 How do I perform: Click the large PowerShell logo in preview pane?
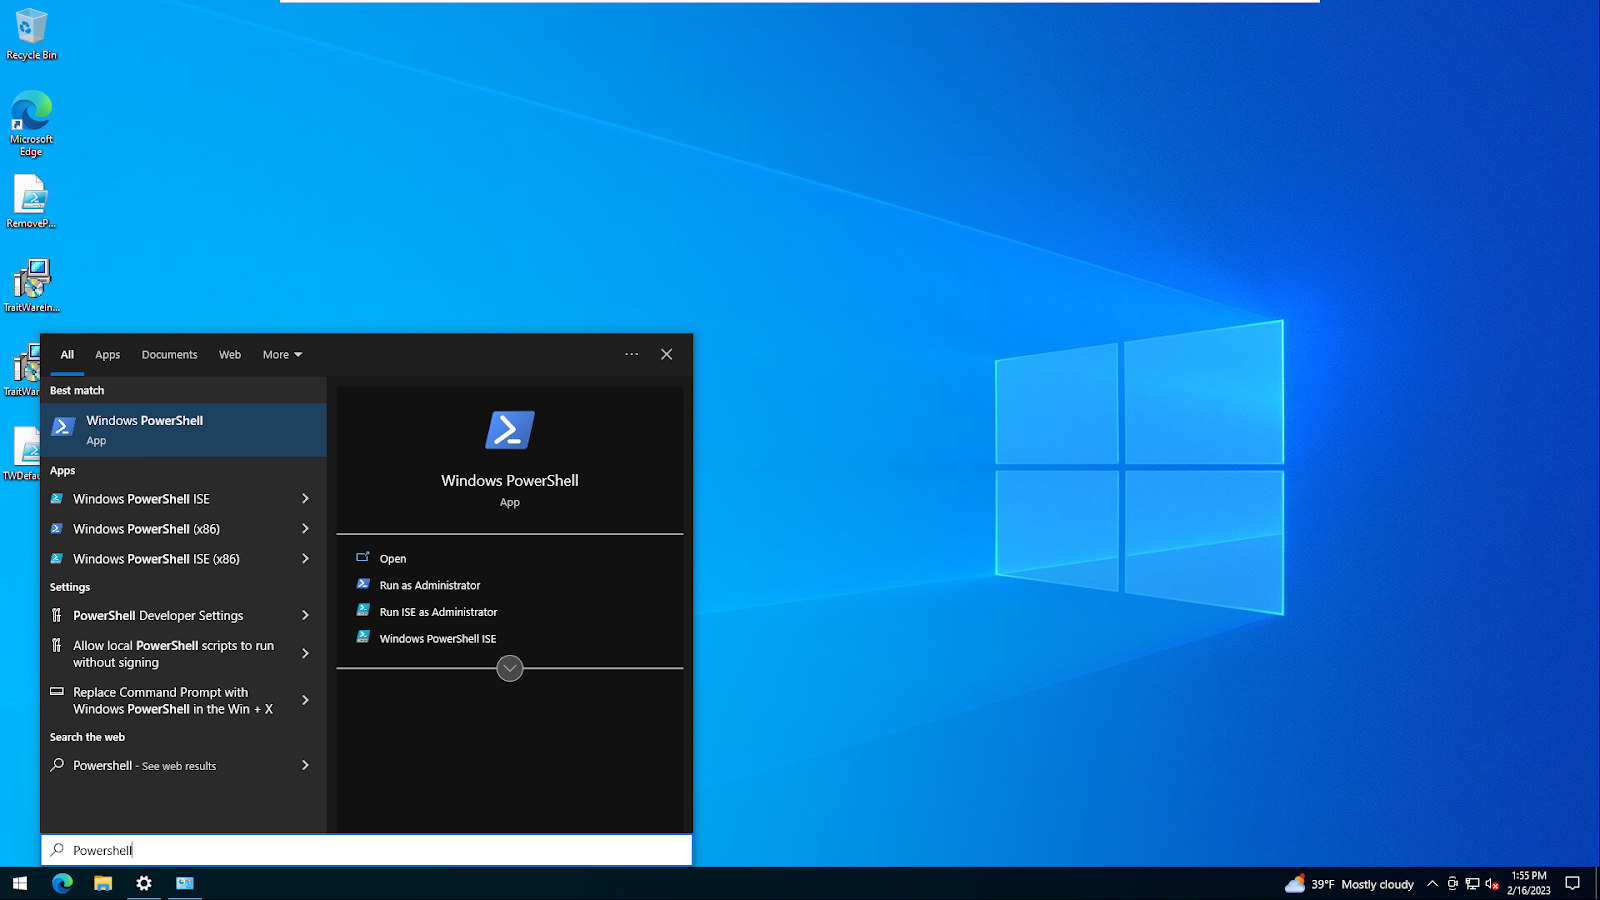click(510, 430)
